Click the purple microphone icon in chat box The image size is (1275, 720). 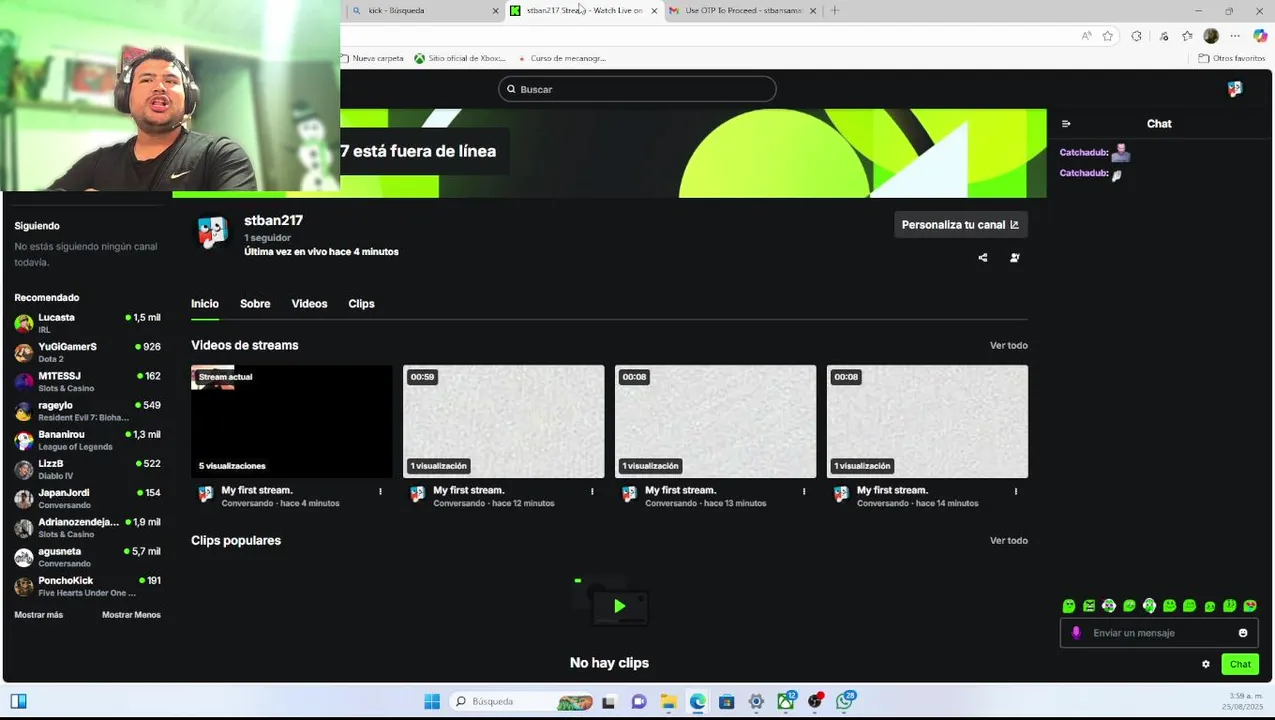(1076, 633)
